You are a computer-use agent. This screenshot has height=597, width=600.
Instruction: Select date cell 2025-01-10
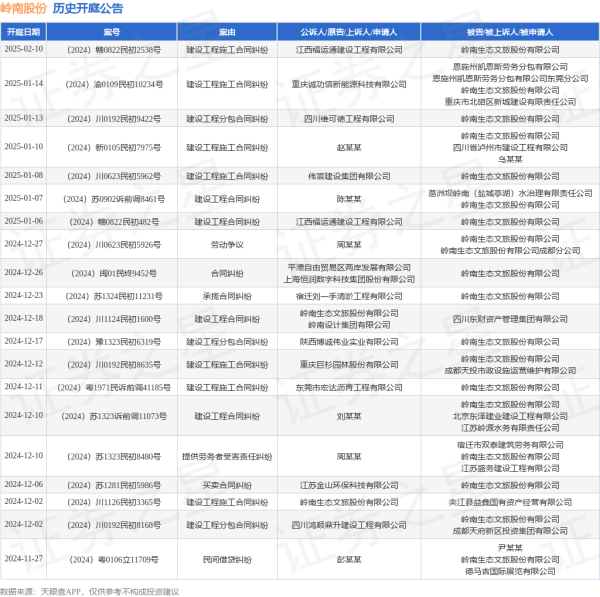pyautogui.click(x=24, y=147)
